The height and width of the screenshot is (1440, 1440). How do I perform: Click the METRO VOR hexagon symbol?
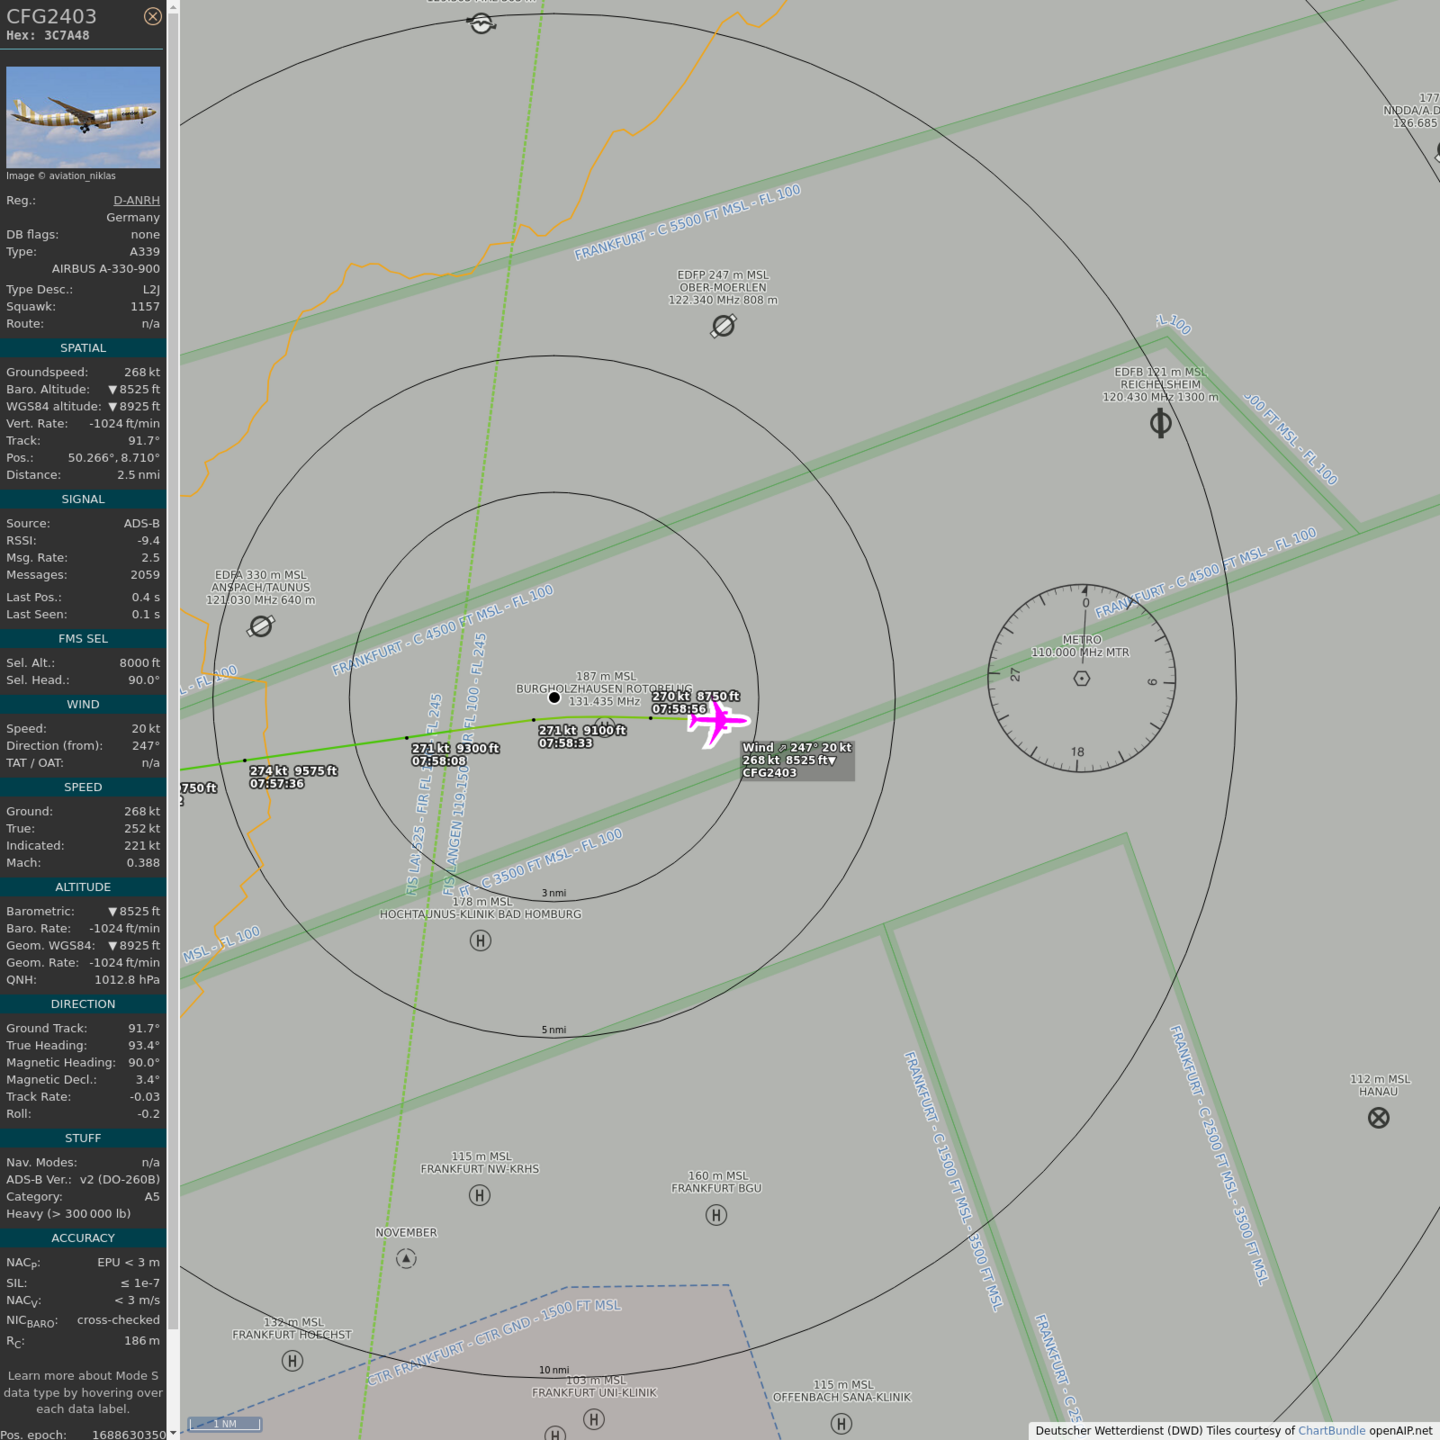coord(1081,679)
